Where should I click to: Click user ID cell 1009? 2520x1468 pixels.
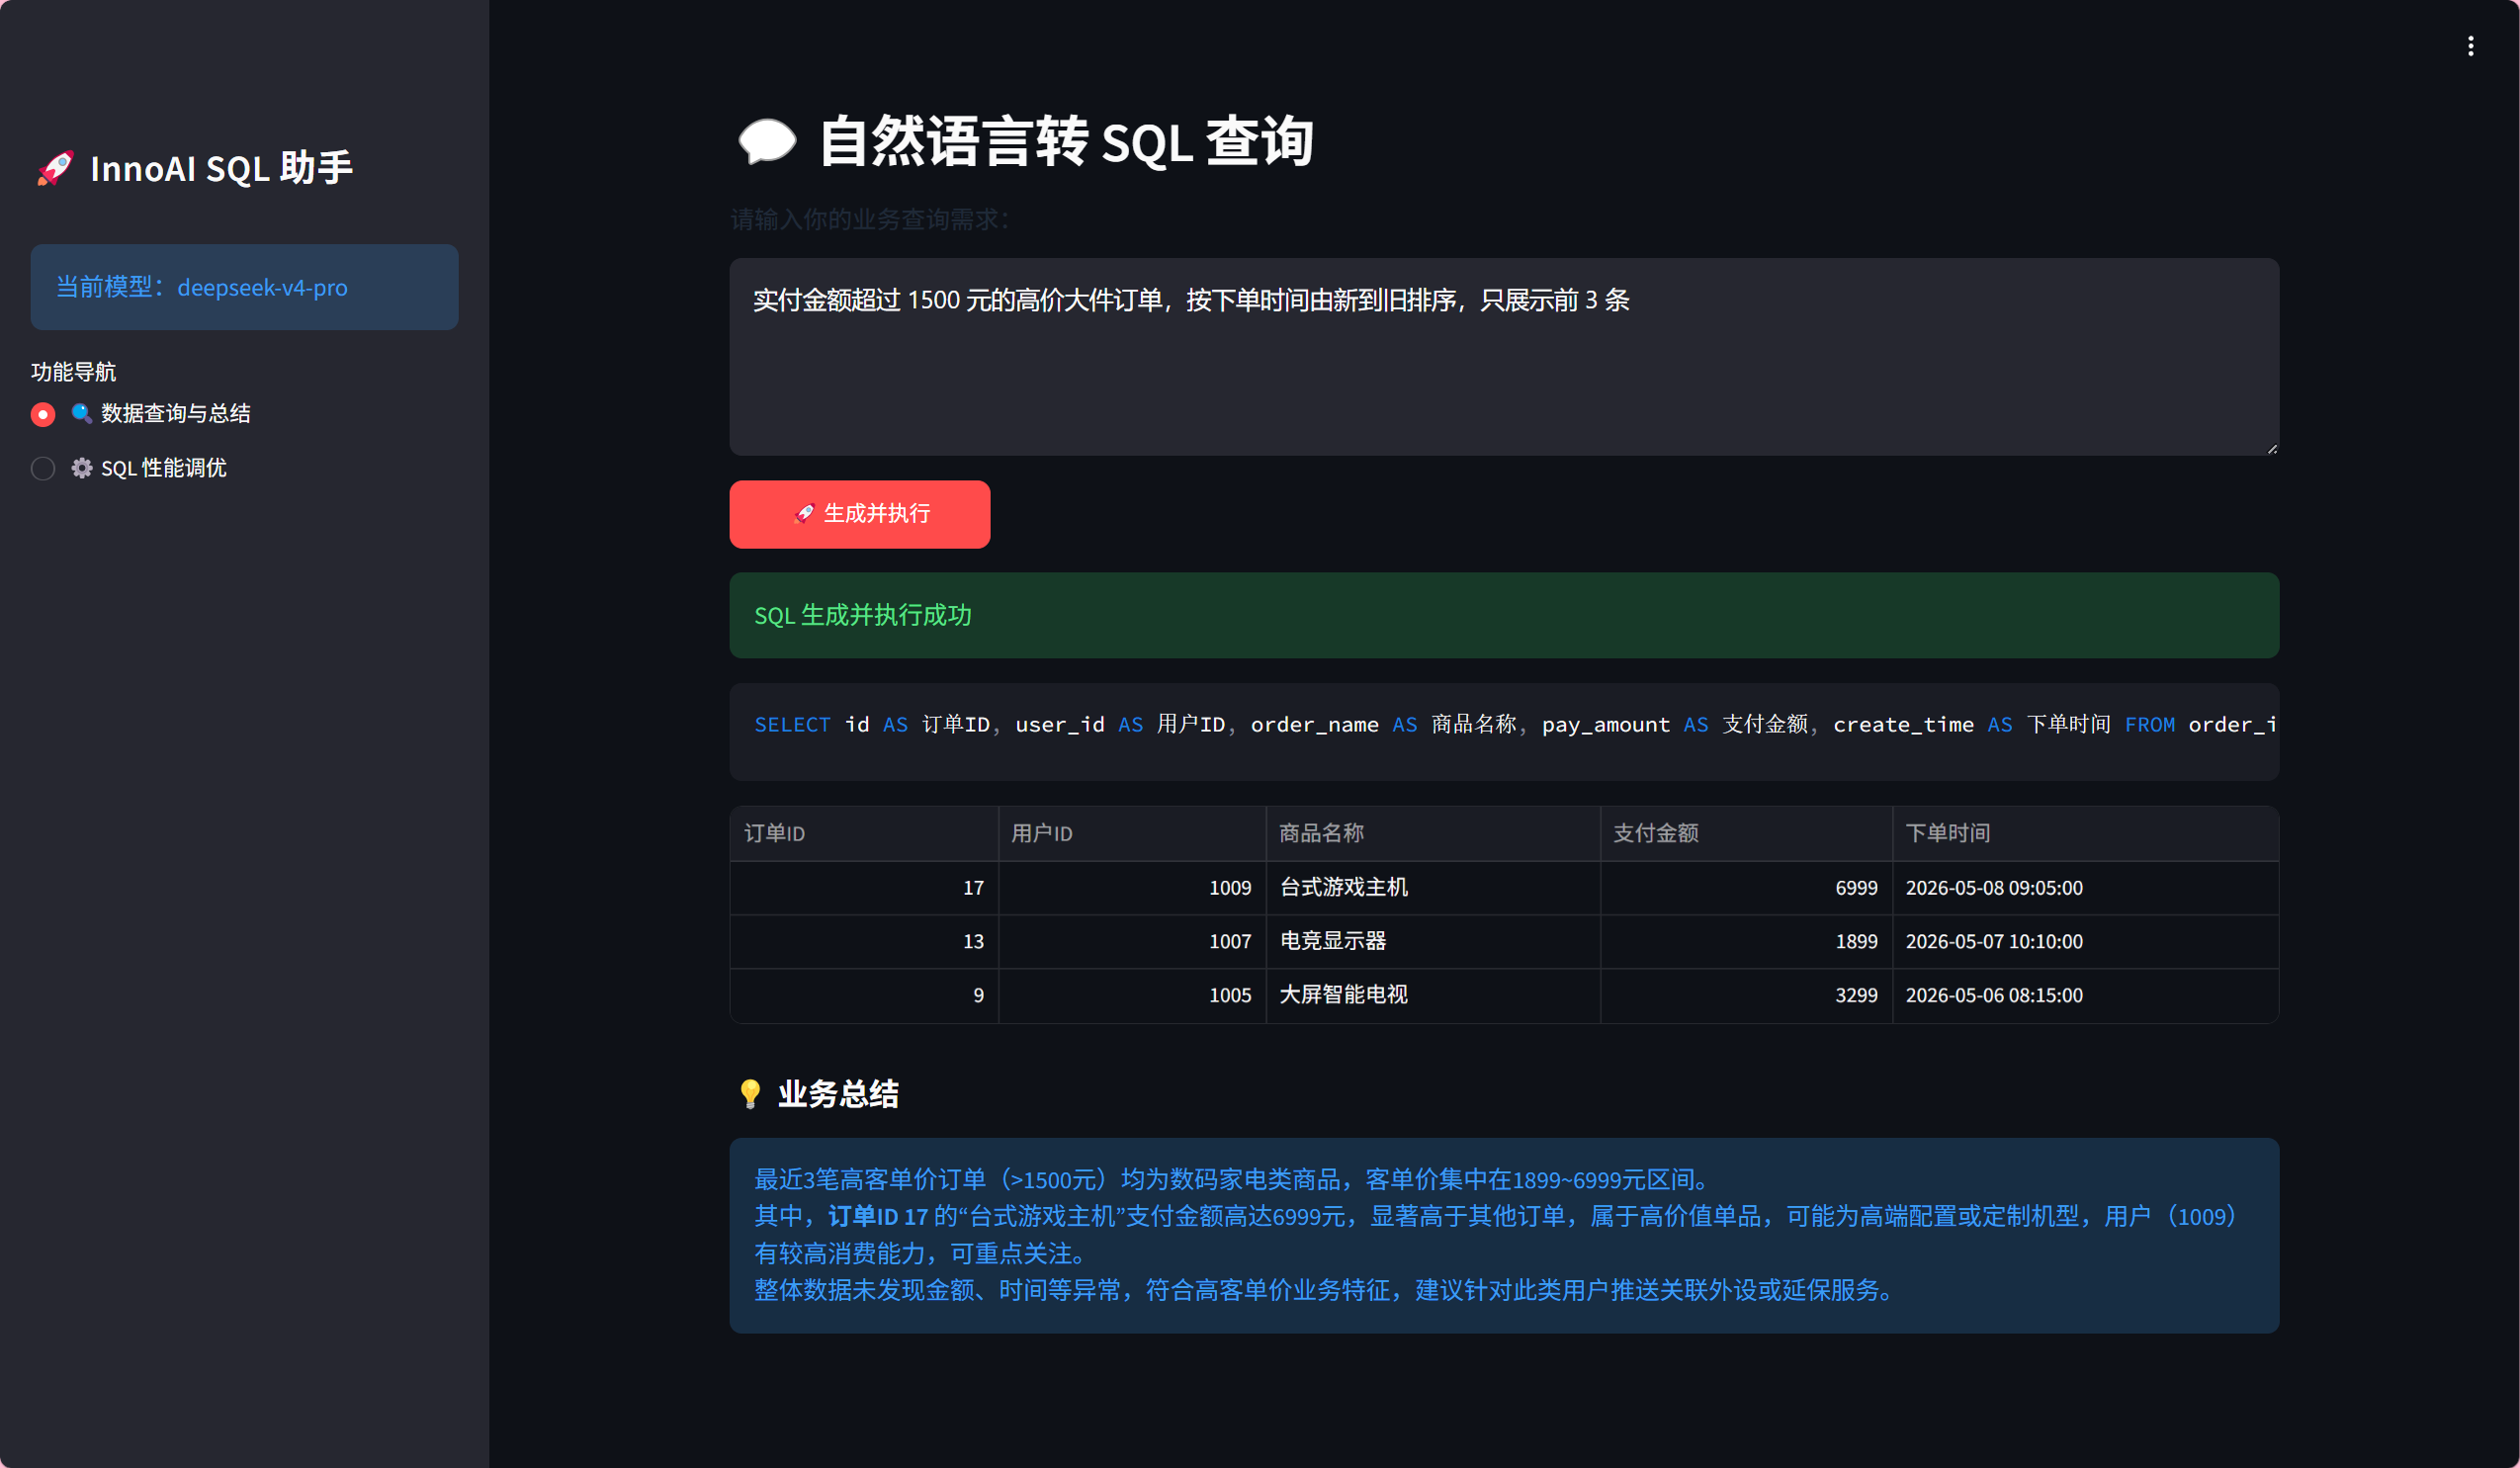click(x=1132, y=888)
